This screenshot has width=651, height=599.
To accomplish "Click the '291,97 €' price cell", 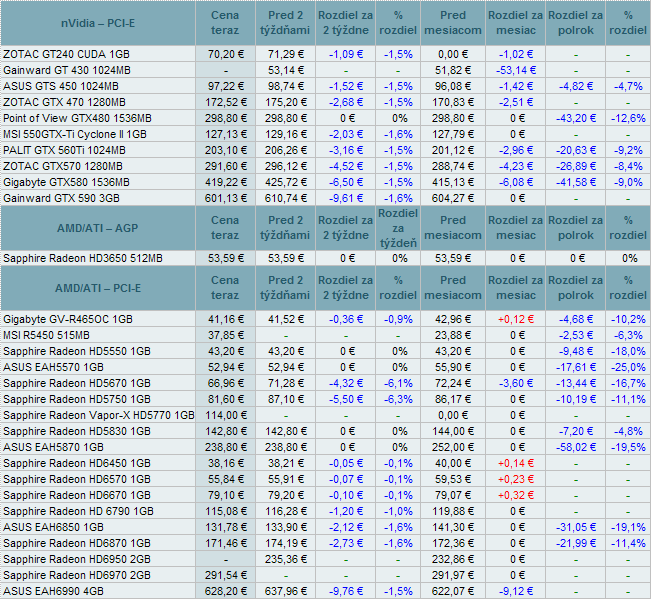I will [x=453, y=575].
